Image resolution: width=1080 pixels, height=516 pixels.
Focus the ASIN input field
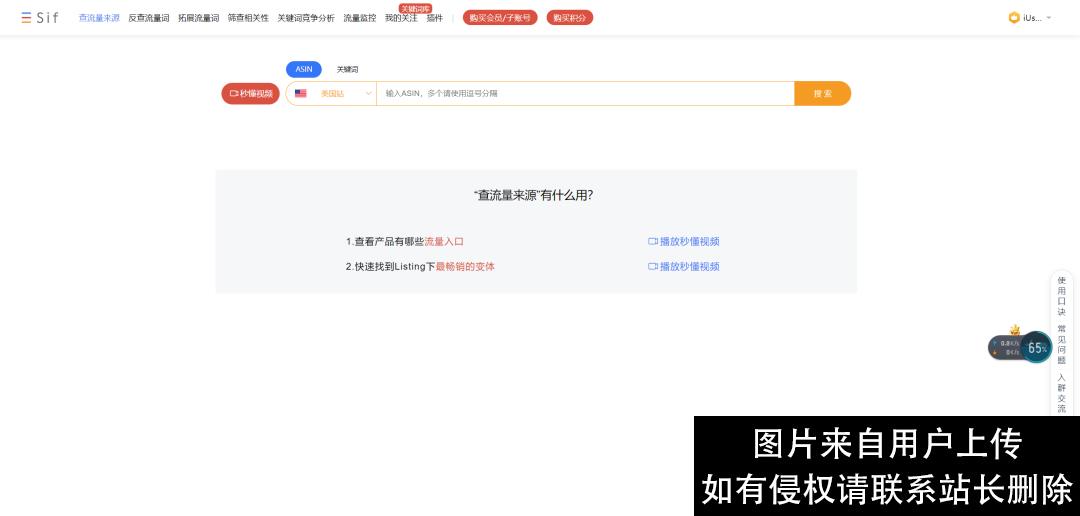pyautogui.click(x=585, y=94)
